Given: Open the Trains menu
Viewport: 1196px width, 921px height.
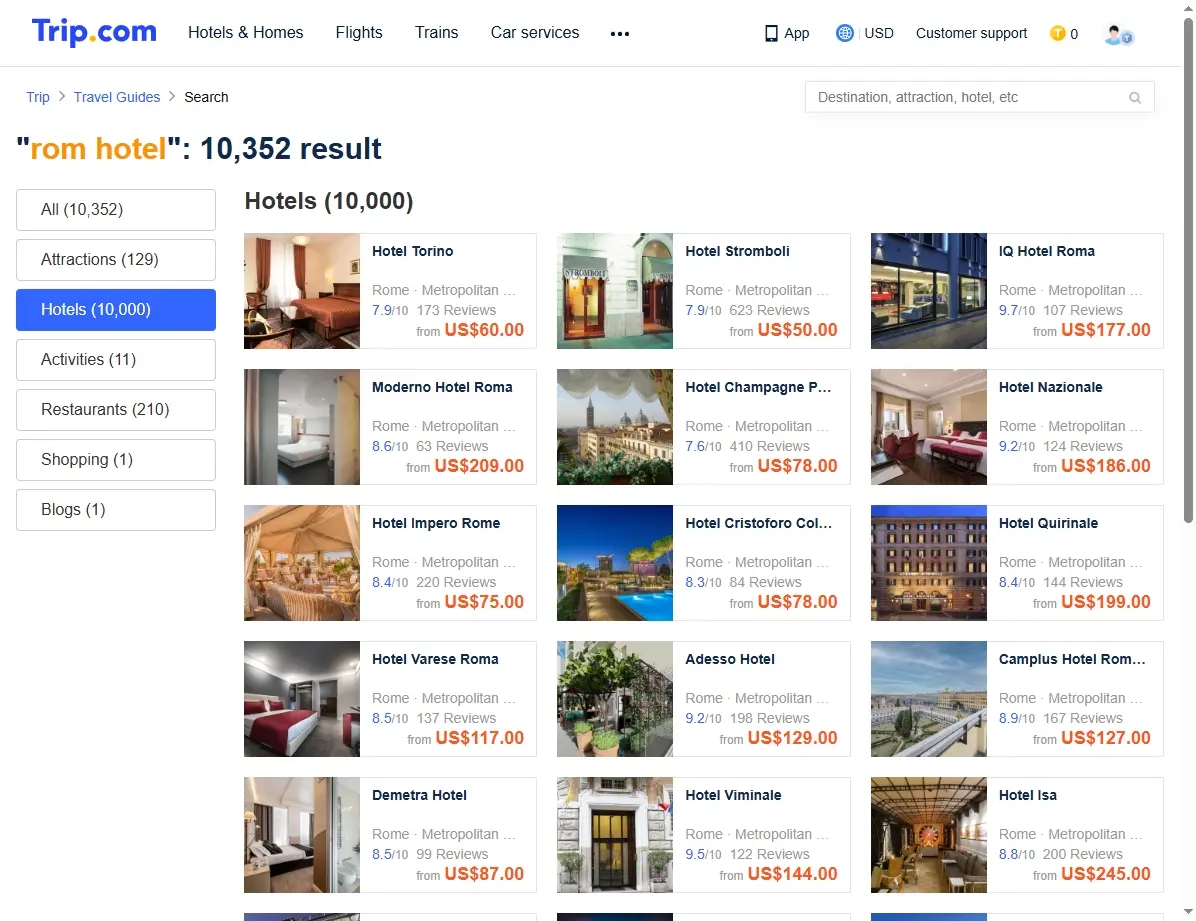Looking at the screenshot, I should [x=436, y=33].
